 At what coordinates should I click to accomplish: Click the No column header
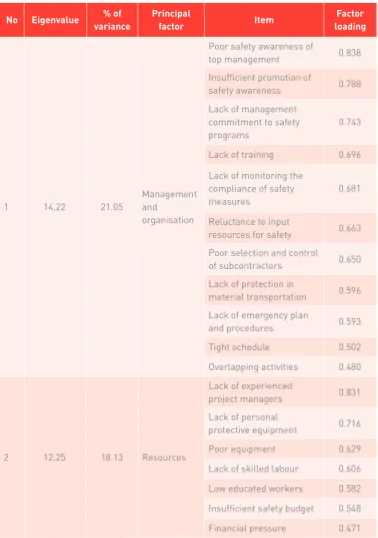tap(12, 20)
